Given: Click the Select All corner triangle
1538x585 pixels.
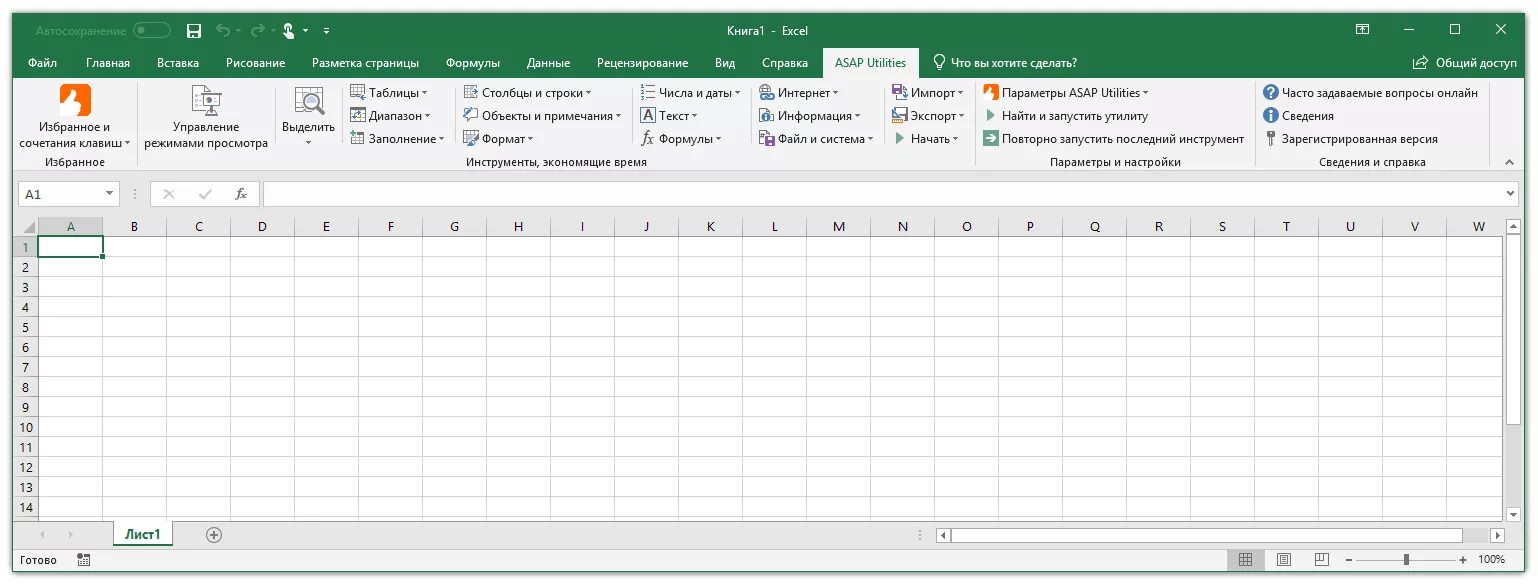Looking at the screenshot, I should tap(28, 227).
